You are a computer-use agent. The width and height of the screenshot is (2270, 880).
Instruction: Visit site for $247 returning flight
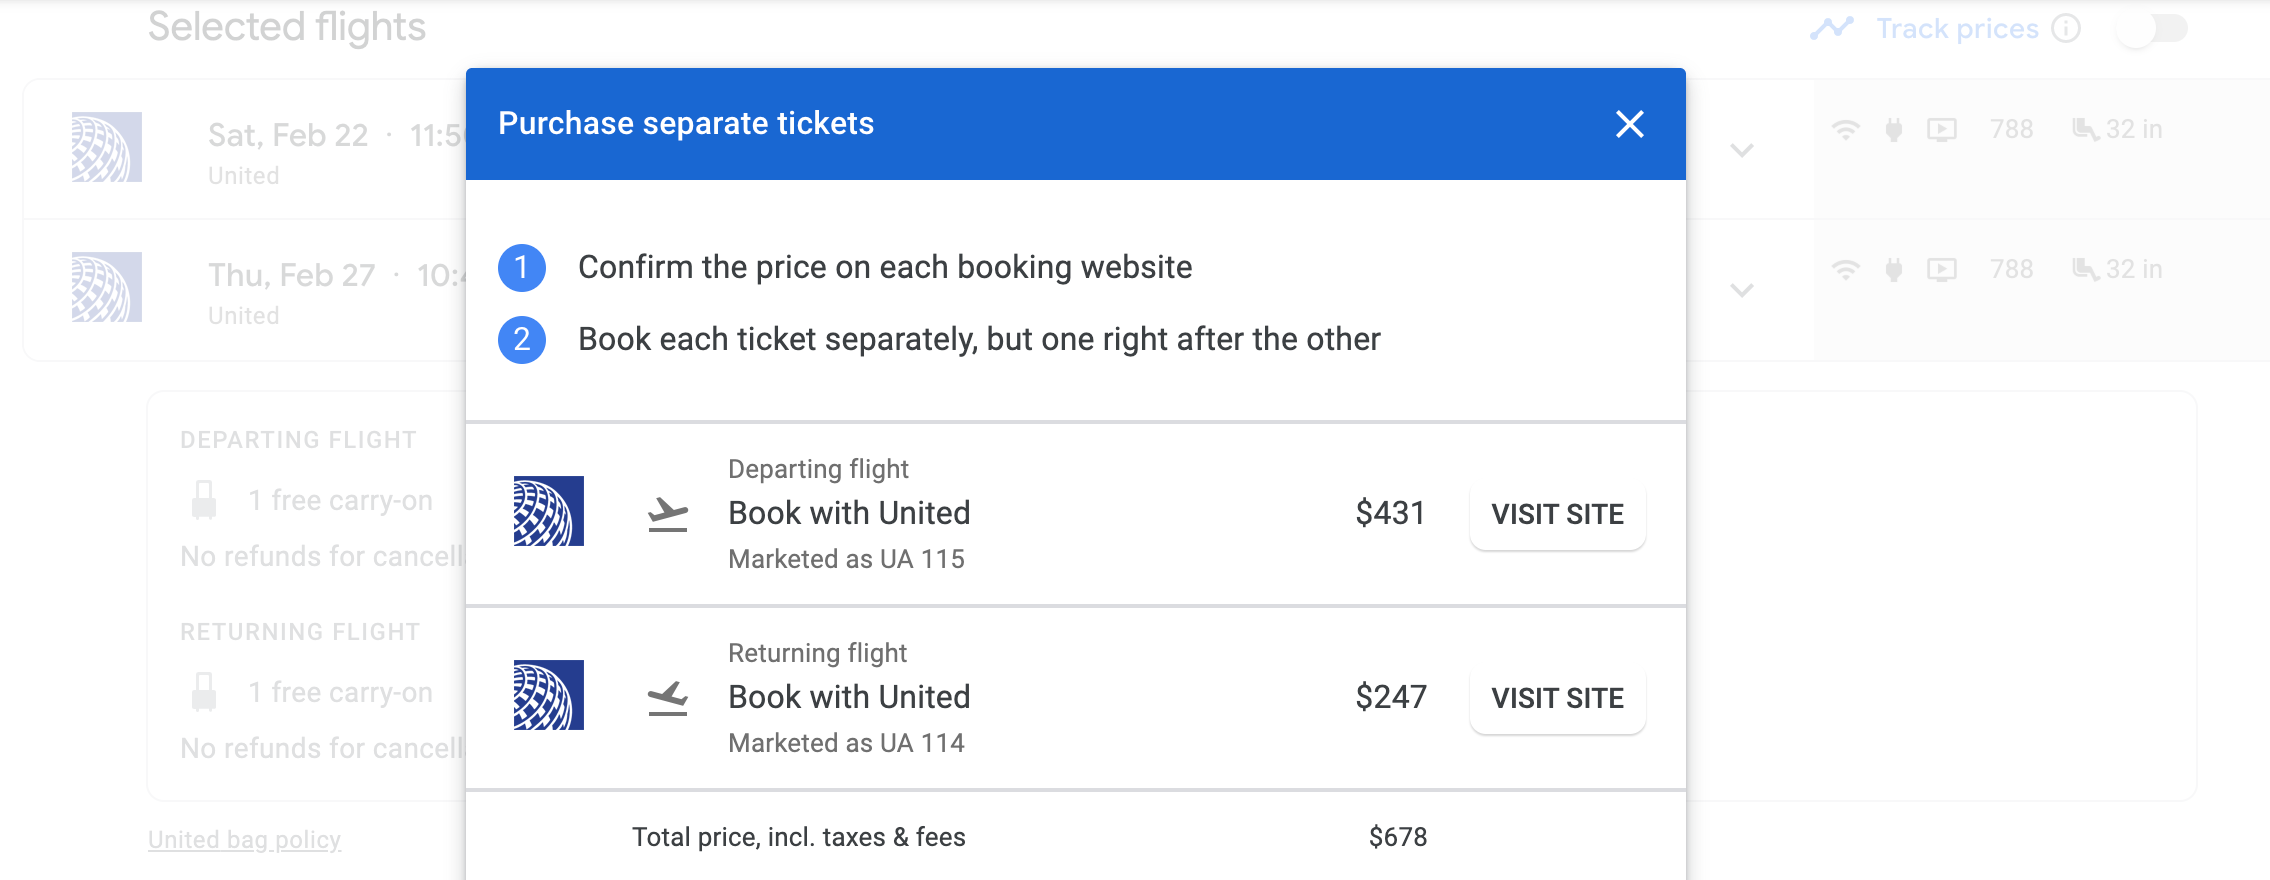pyautogui.click(x=1557, y=698)
